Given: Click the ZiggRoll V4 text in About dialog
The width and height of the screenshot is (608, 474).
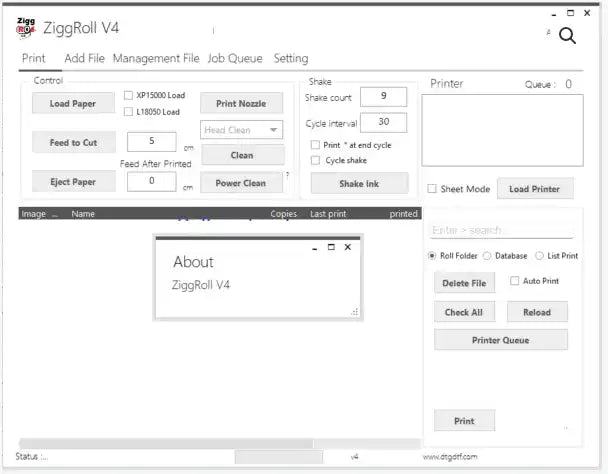Looking at the screenshot, I should click(201, 285).
